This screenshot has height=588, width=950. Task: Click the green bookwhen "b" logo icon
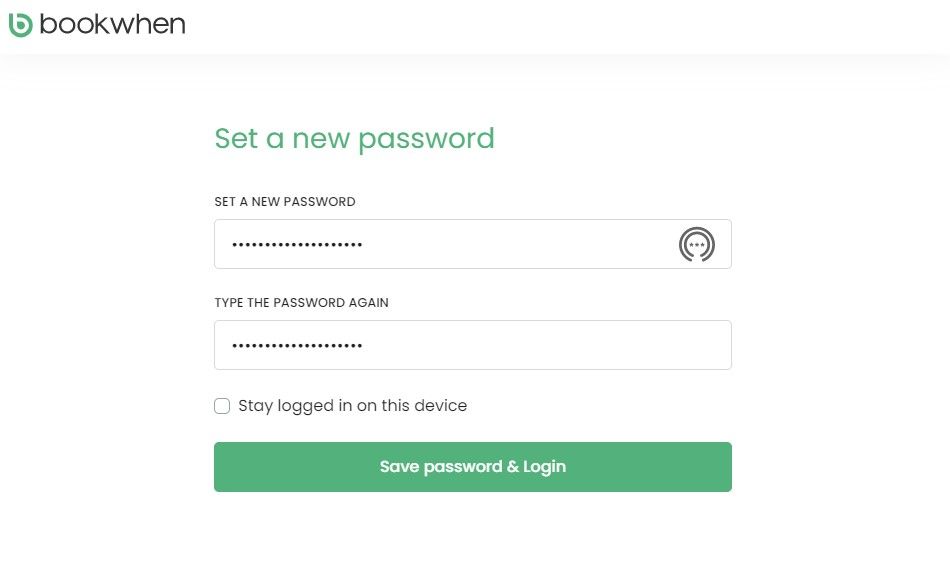pos(20,25)
